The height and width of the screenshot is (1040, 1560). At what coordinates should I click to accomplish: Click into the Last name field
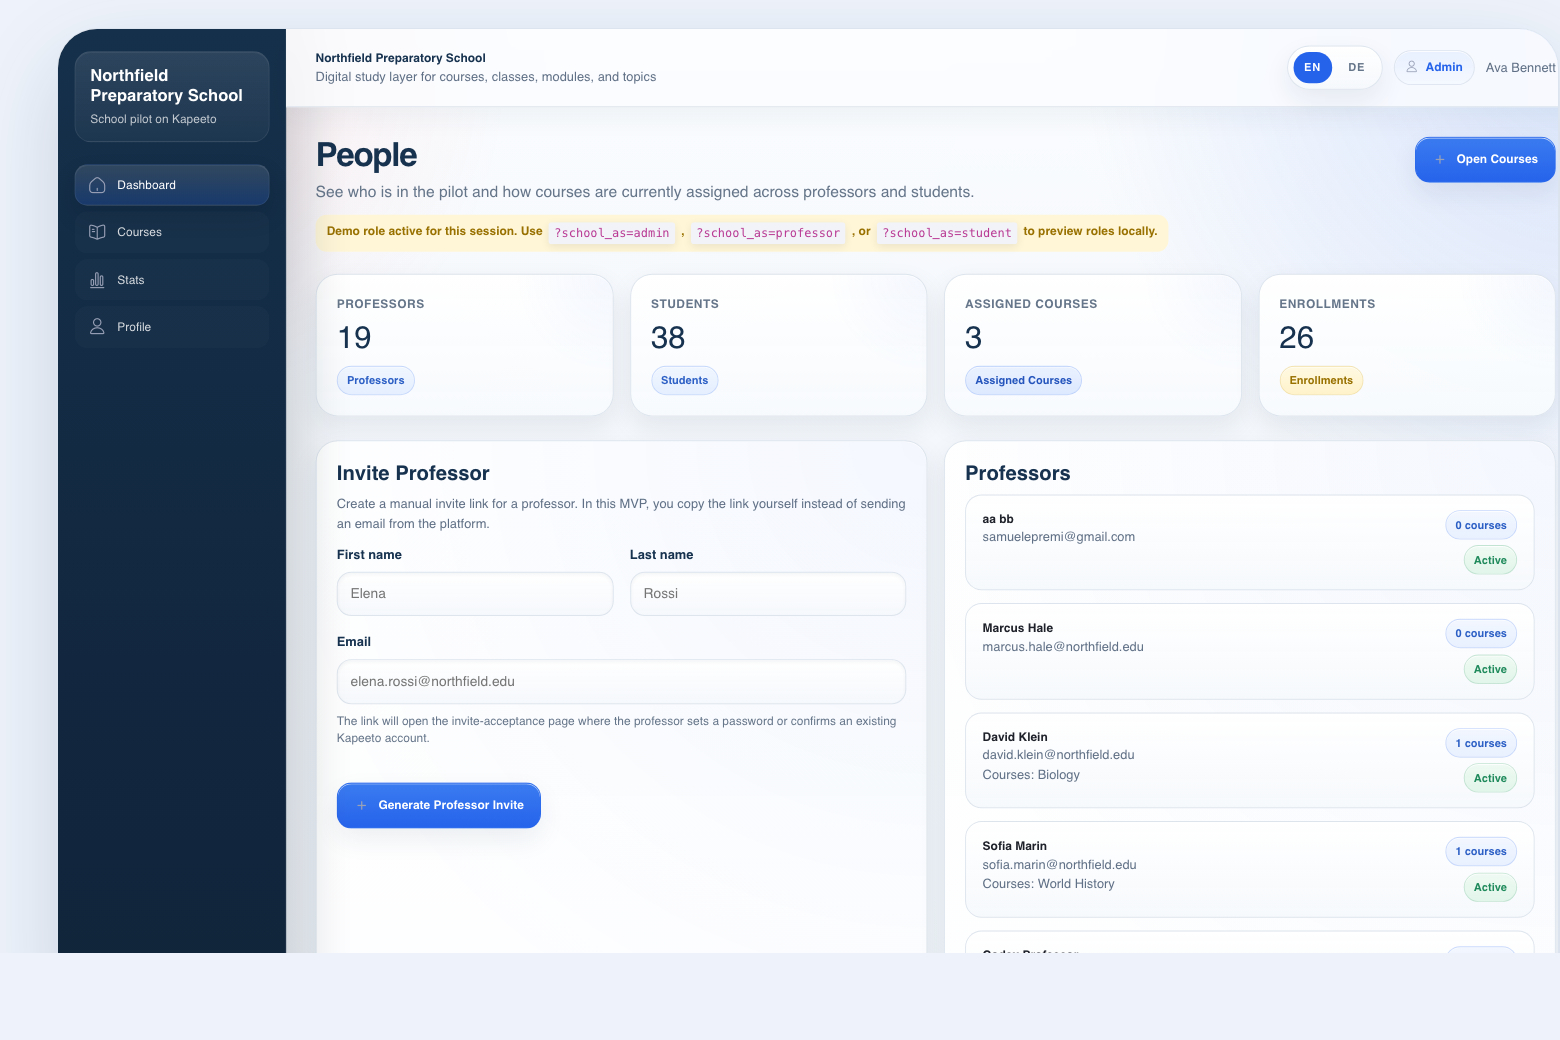767,594
